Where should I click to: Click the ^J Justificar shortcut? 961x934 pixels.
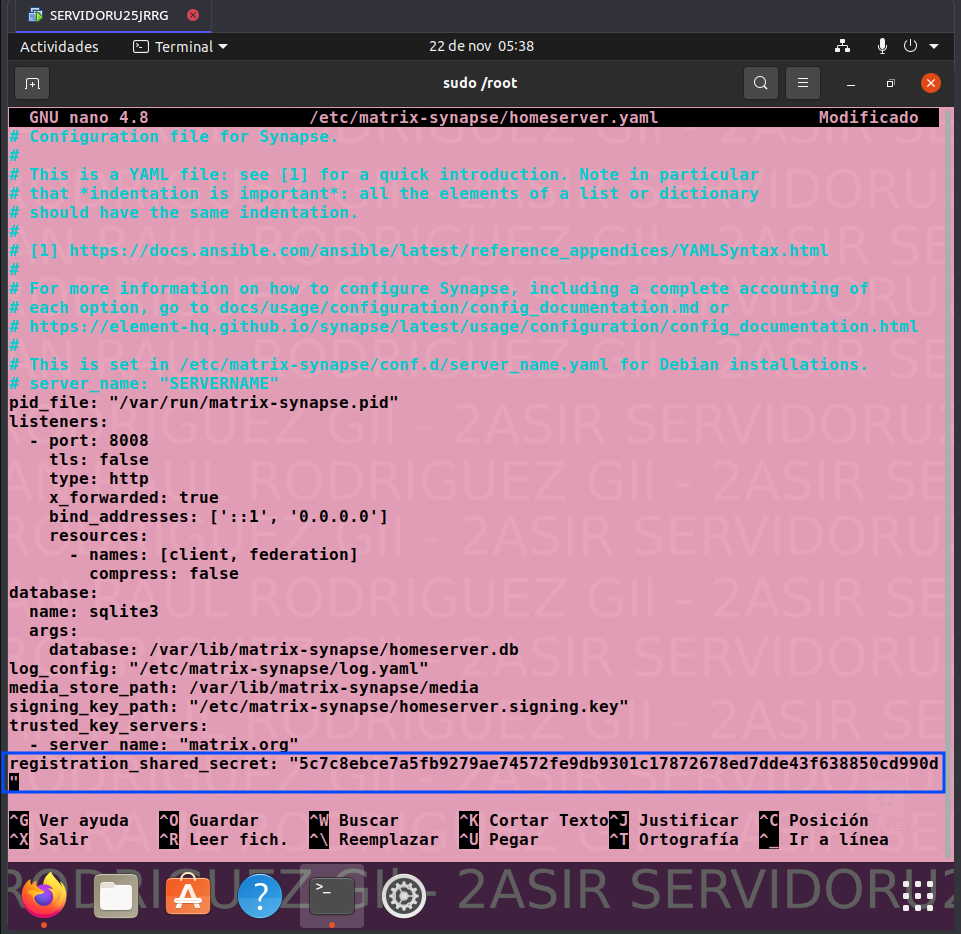(674, 821)
